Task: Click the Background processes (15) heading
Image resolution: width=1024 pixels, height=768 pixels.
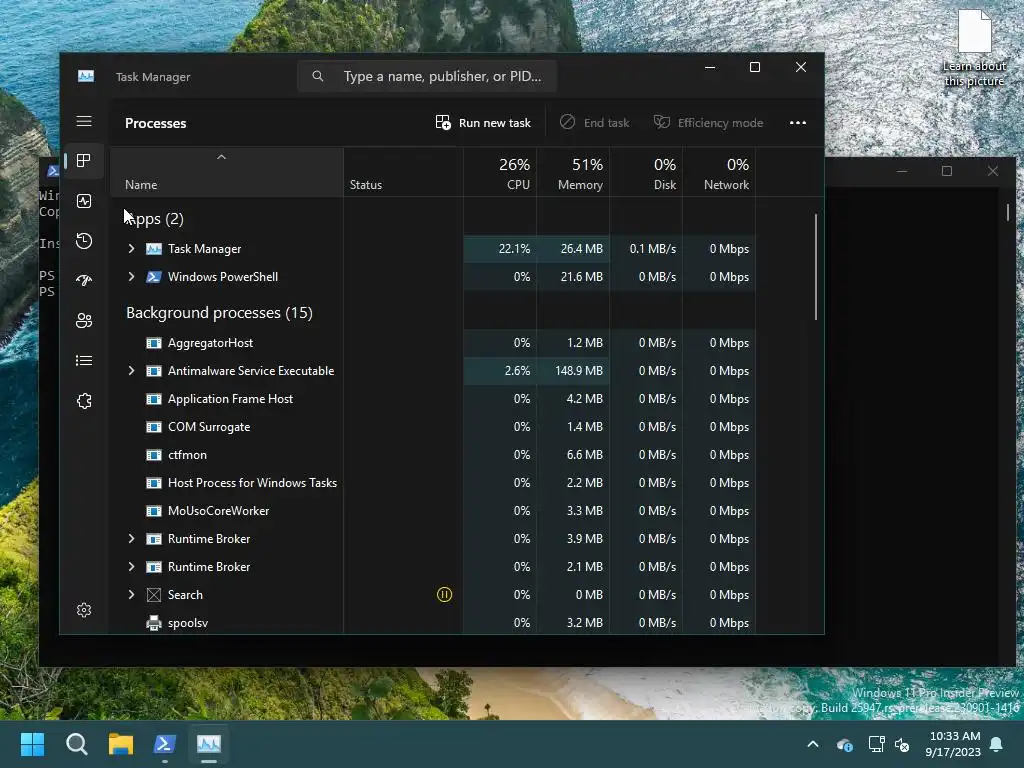Action: (219, 313)
